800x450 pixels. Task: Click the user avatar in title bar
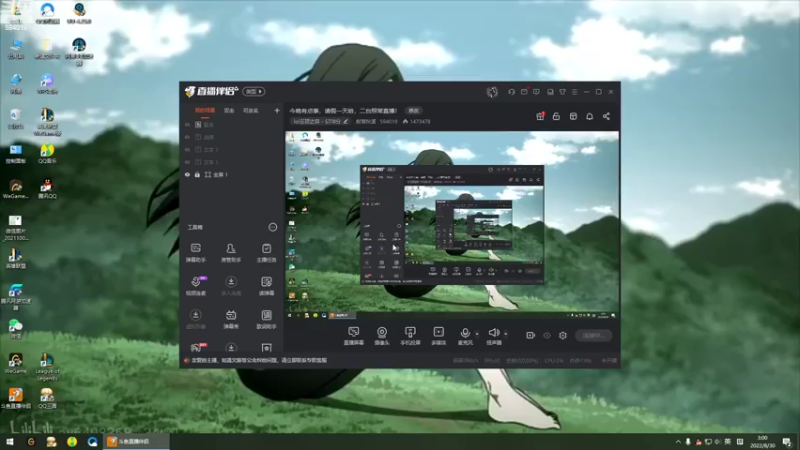492,92
